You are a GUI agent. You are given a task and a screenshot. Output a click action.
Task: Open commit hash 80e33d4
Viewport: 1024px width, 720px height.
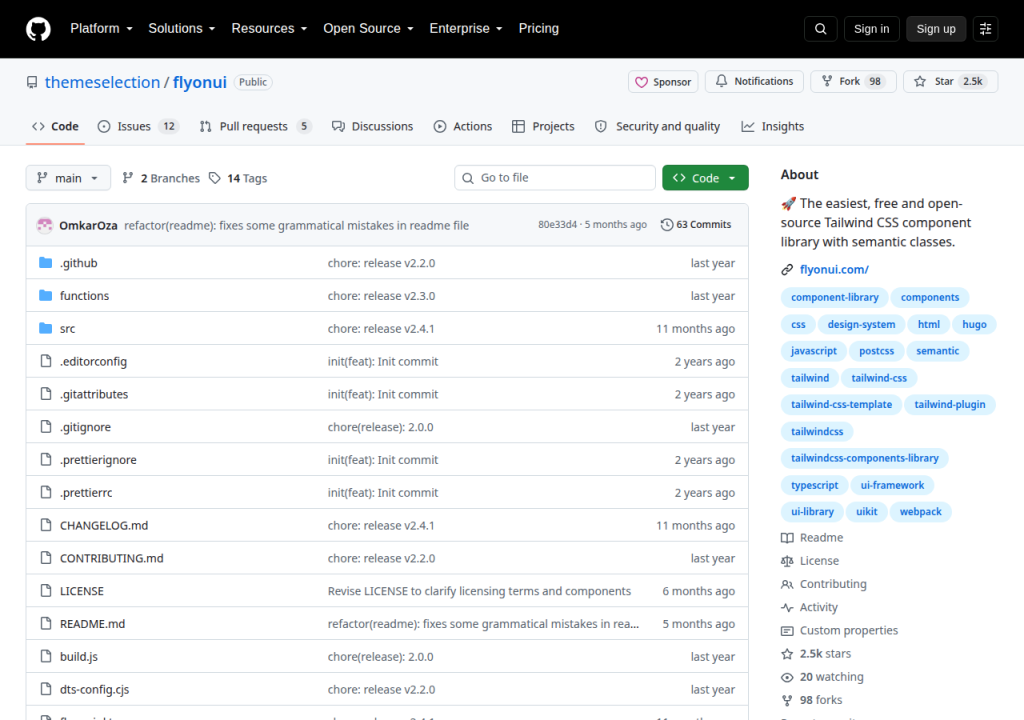pyautogui.click(x=558, y=225)
